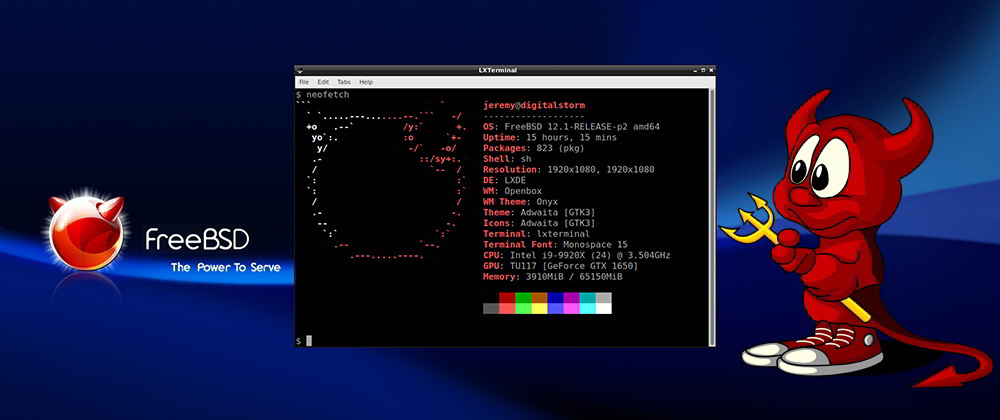Maximize the LXTerminal window
The width and height of the screenshot is (1000, 420).
pos(703,70)
